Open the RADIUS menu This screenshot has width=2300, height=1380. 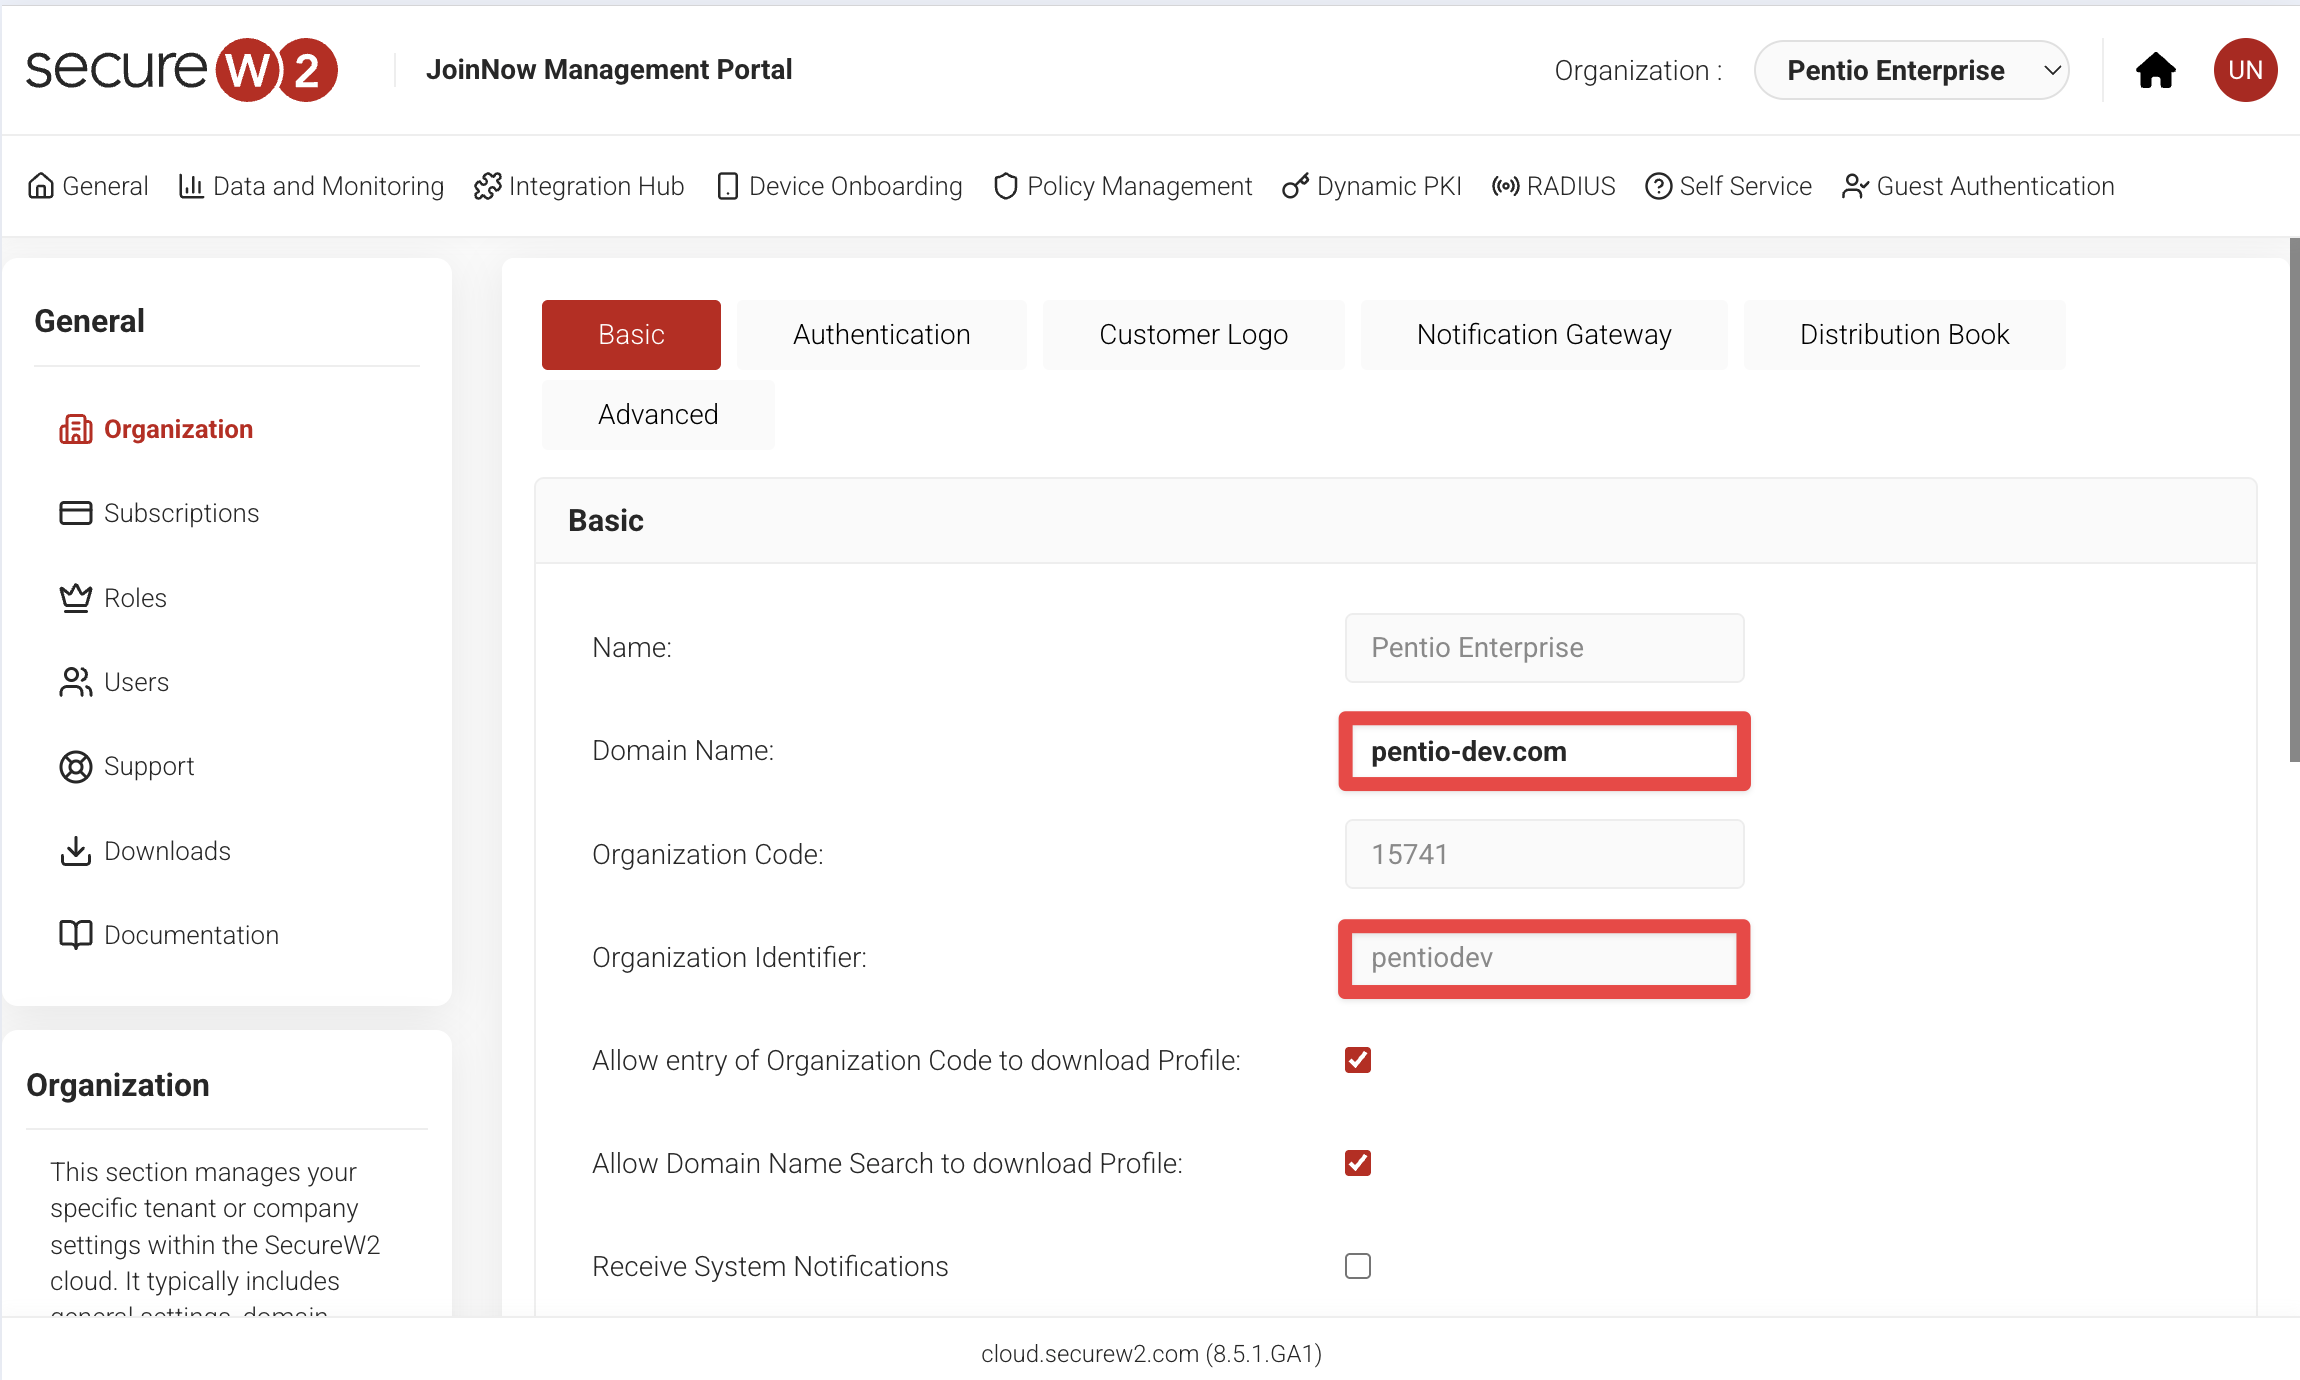point(1554,186)
